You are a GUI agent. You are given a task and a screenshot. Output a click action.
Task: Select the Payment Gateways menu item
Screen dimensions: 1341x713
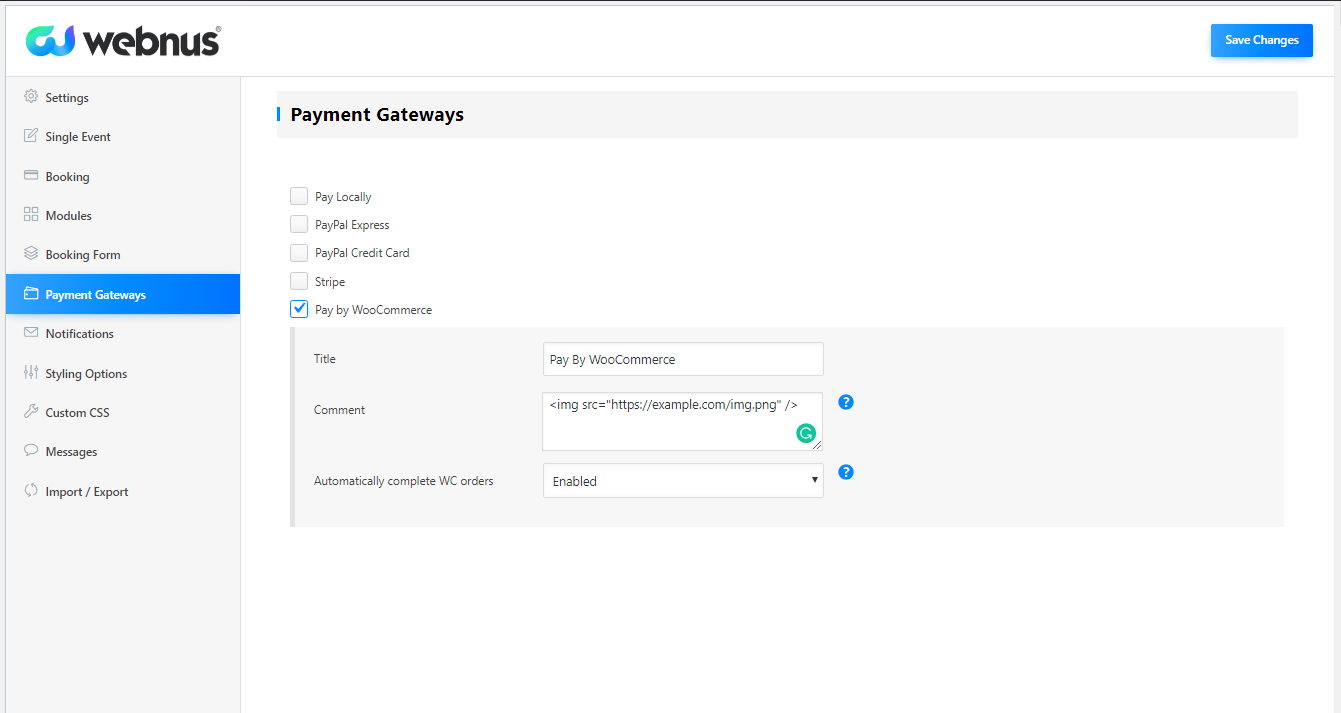(x=122, y=294)
